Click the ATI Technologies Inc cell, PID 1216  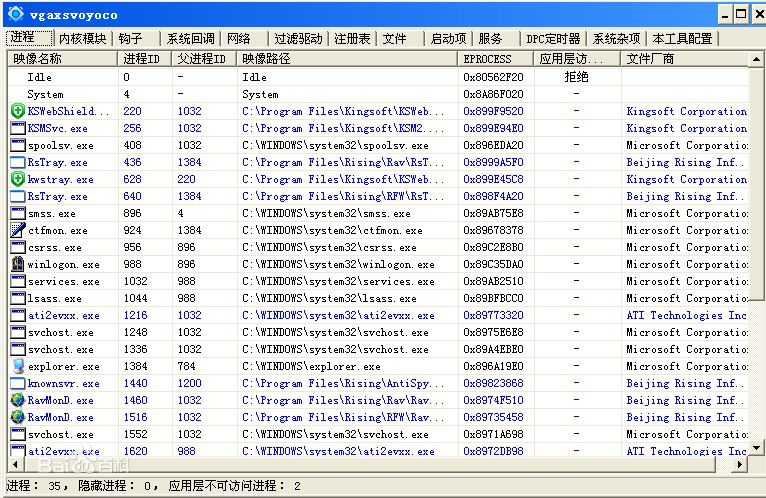click(x=686, y=316)
